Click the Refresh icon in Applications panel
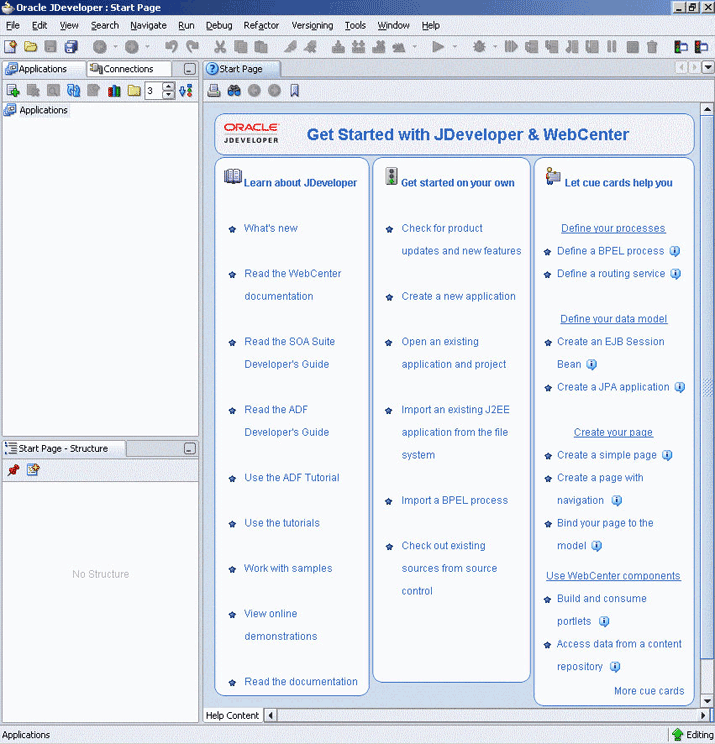The height and width of the screenshot is (744, 715). tap(74, 90)
